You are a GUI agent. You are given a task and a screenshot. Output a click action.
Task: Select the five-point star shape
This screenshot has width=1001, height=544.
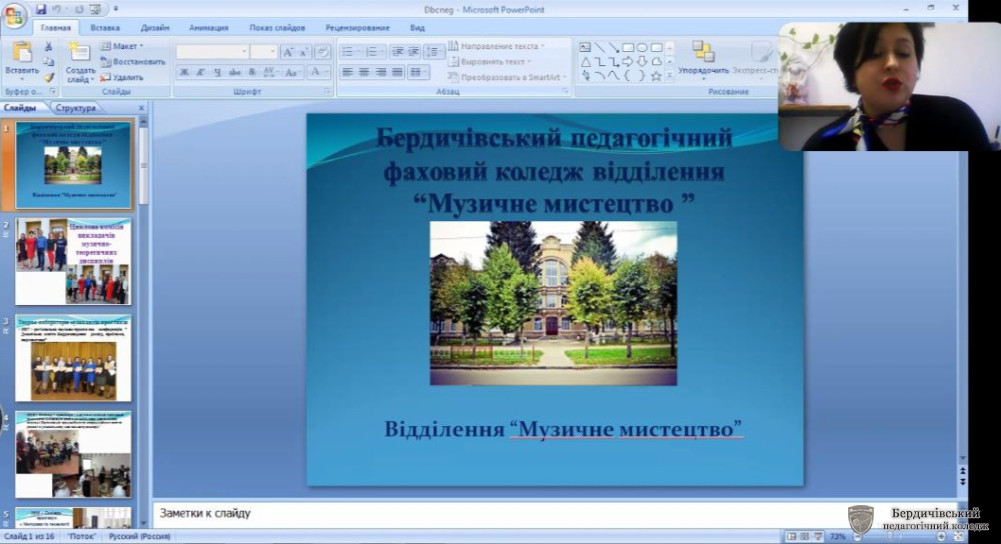(x=656, y=76)
